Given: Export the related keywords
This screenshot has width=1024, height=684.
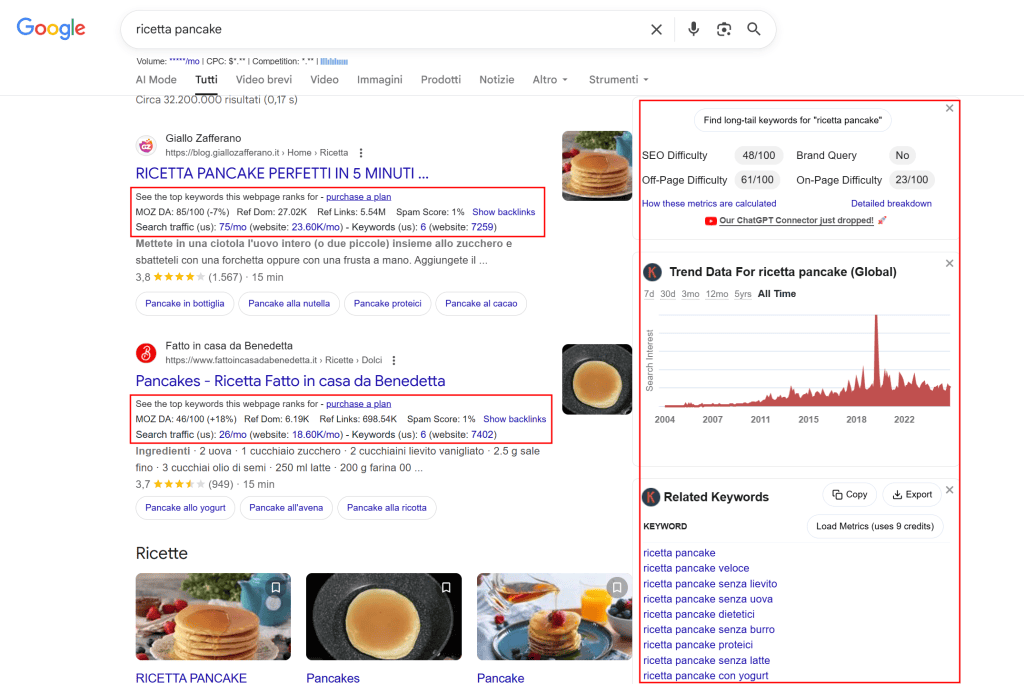Looking at the screenshot, I should (912, 495).
